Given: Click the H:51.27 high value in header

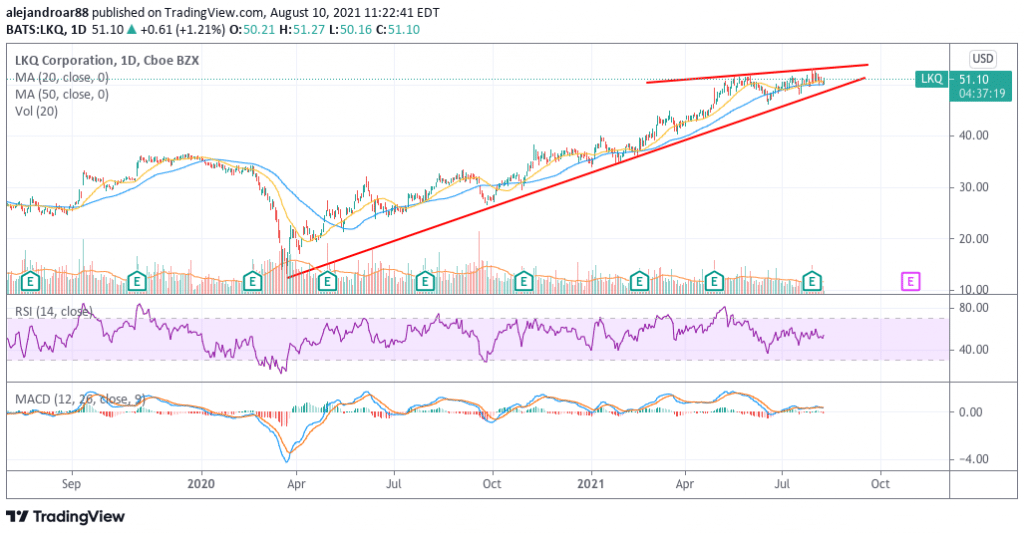Looking at the screenshot, I should (302, 29).
